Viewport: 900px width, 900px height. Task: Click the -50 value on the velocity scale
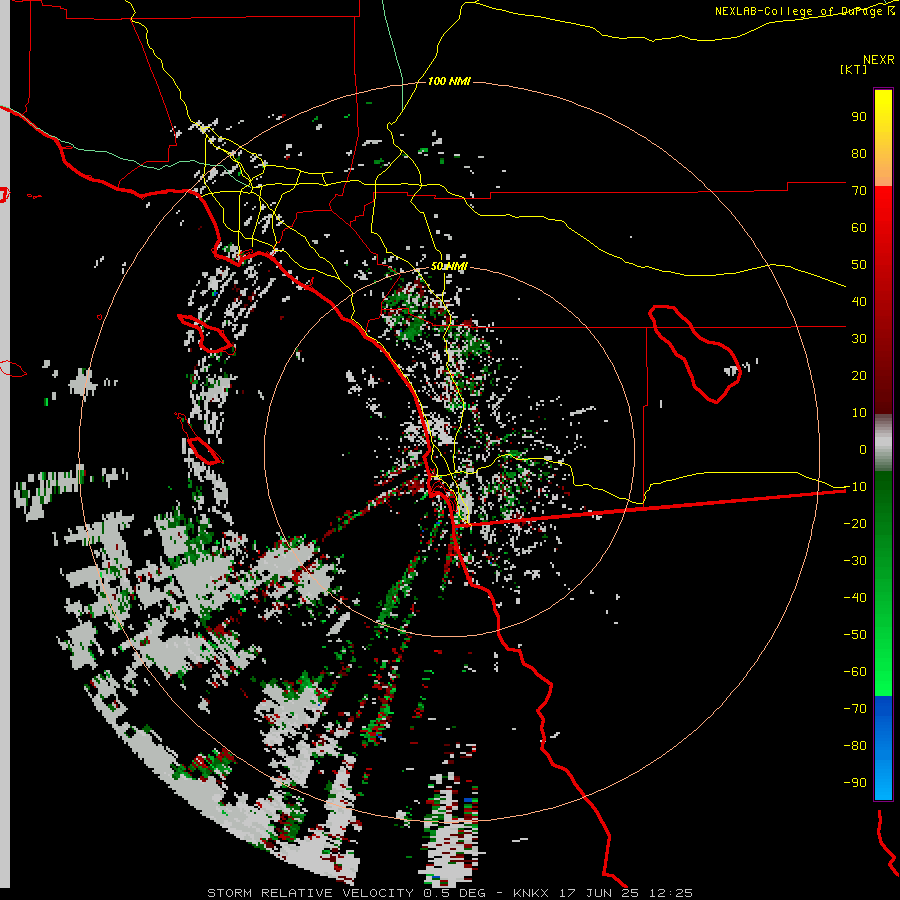click(855, 635)
